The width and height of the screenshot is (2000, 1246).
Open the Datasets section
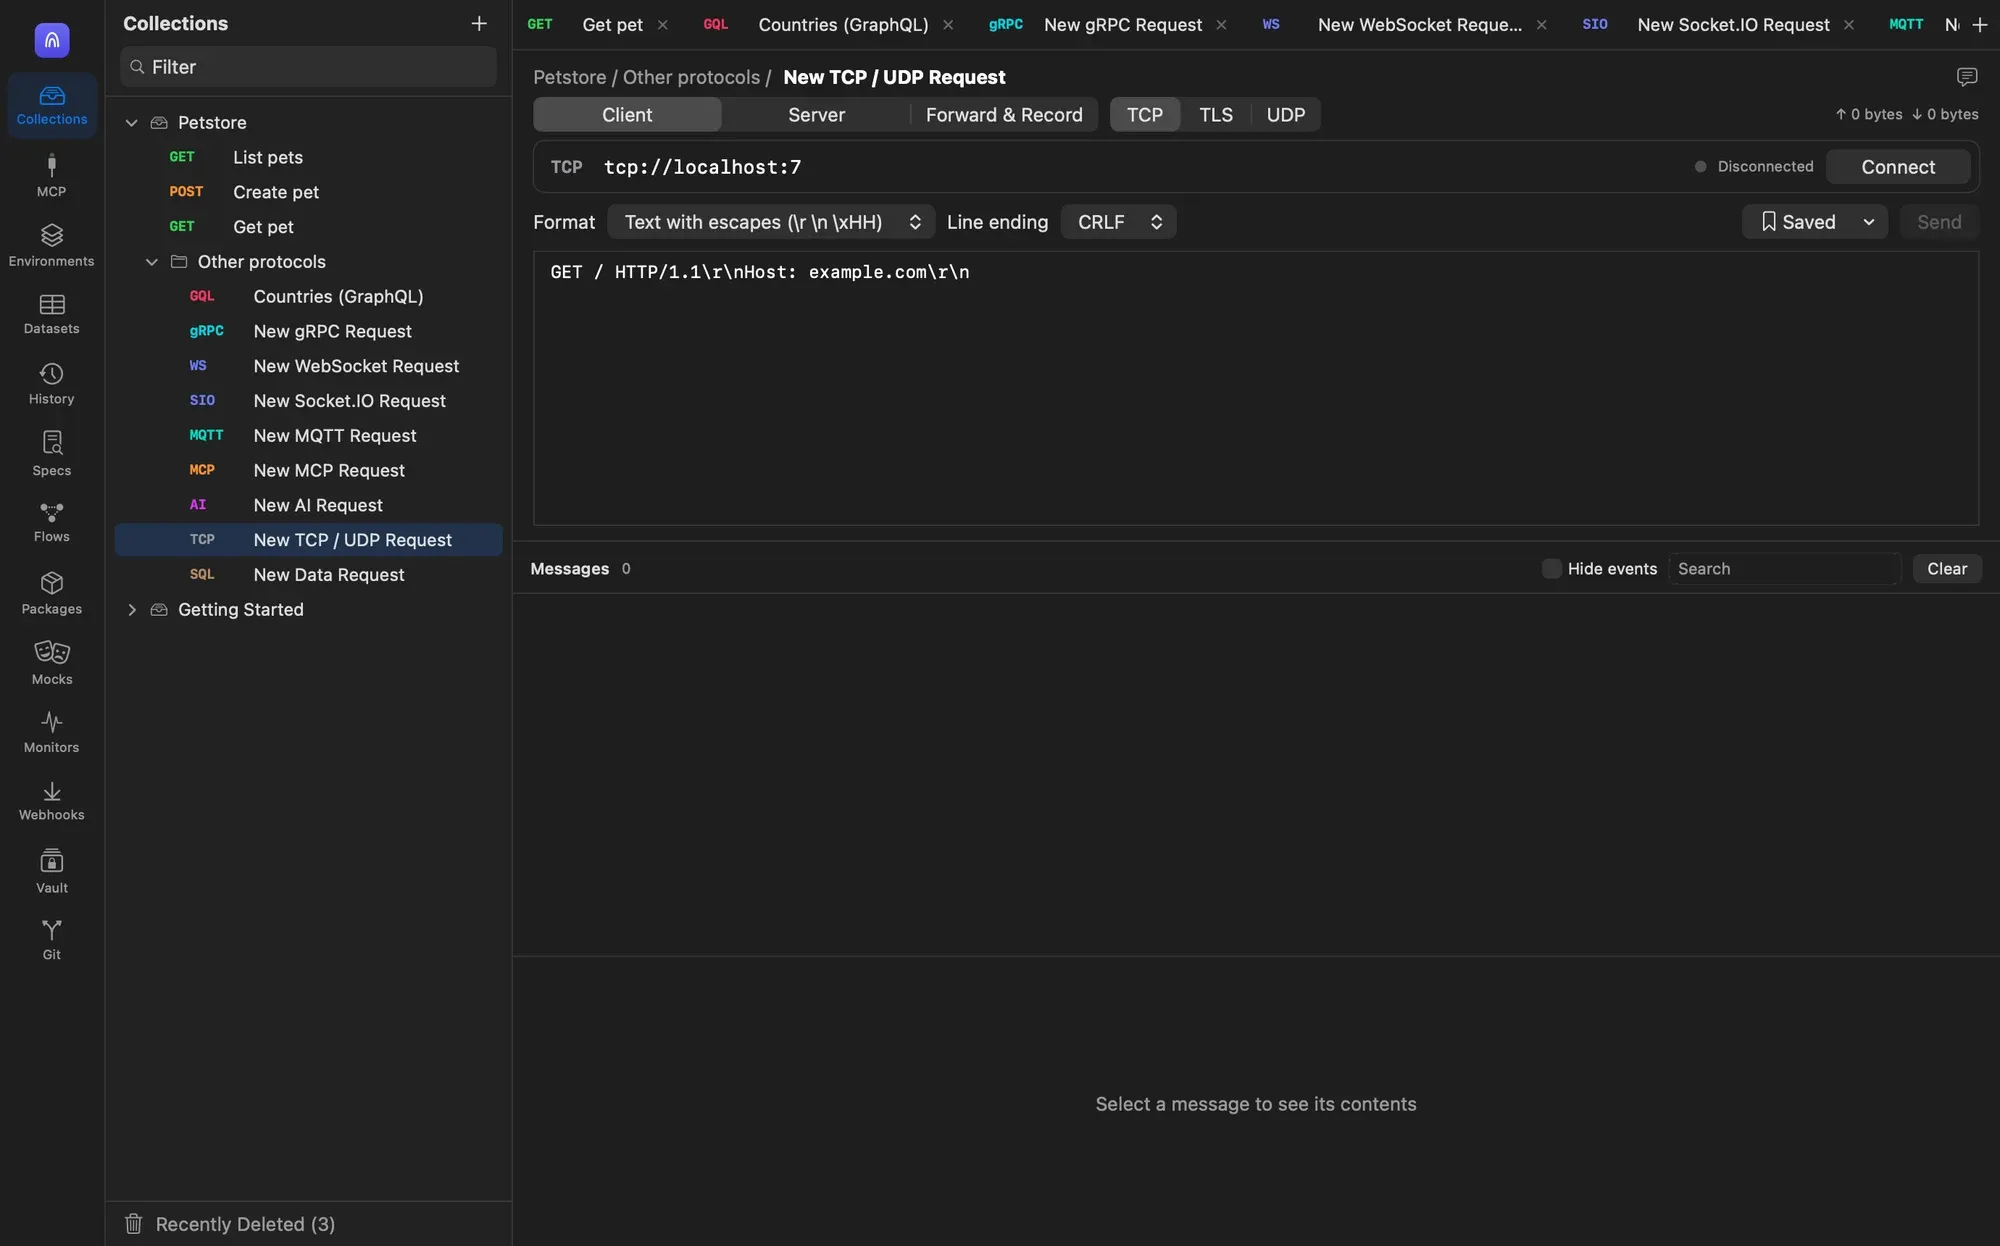[x=51, y=314]
